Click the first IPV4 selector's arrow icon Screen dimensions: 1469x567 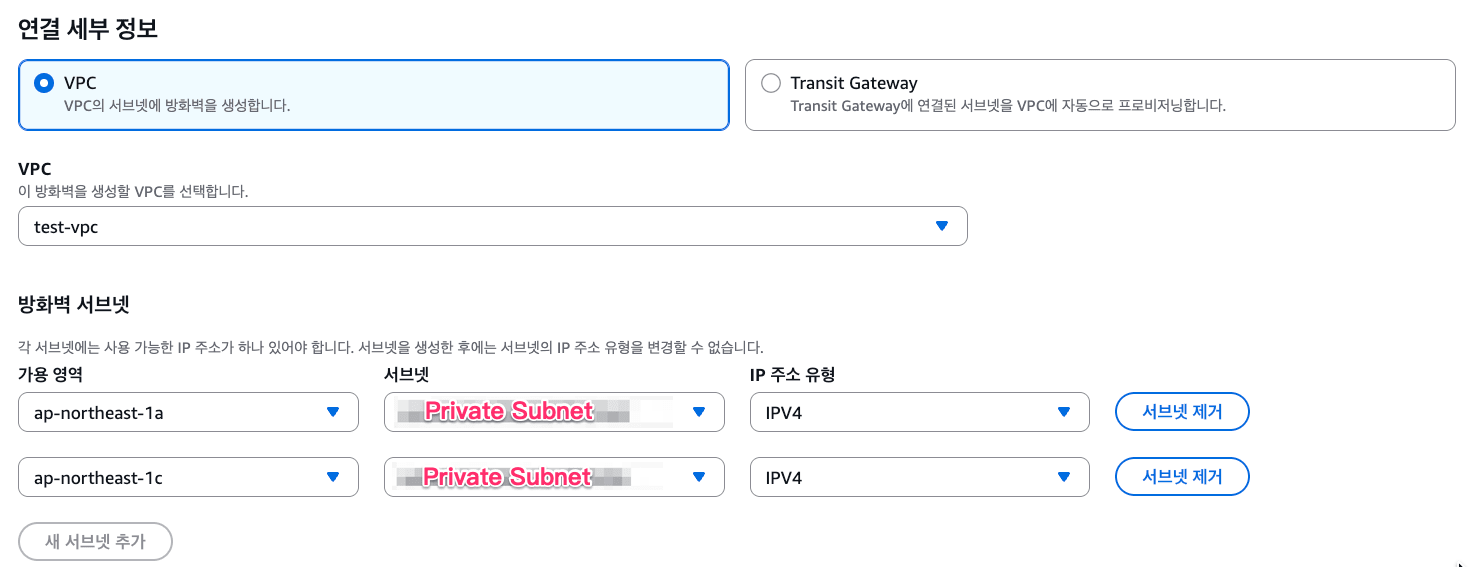tap(1064, 412)
